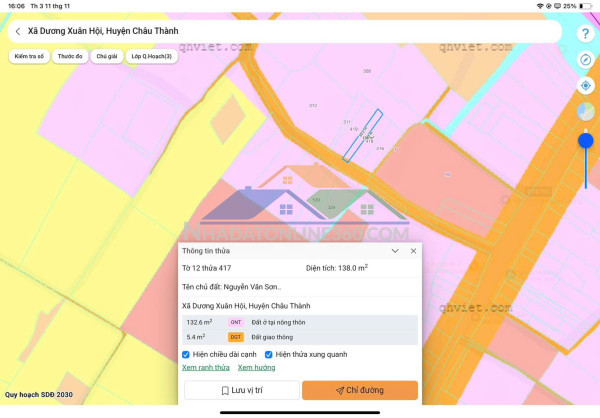Select the Kiểm tra số option

(x=30, y=57)
